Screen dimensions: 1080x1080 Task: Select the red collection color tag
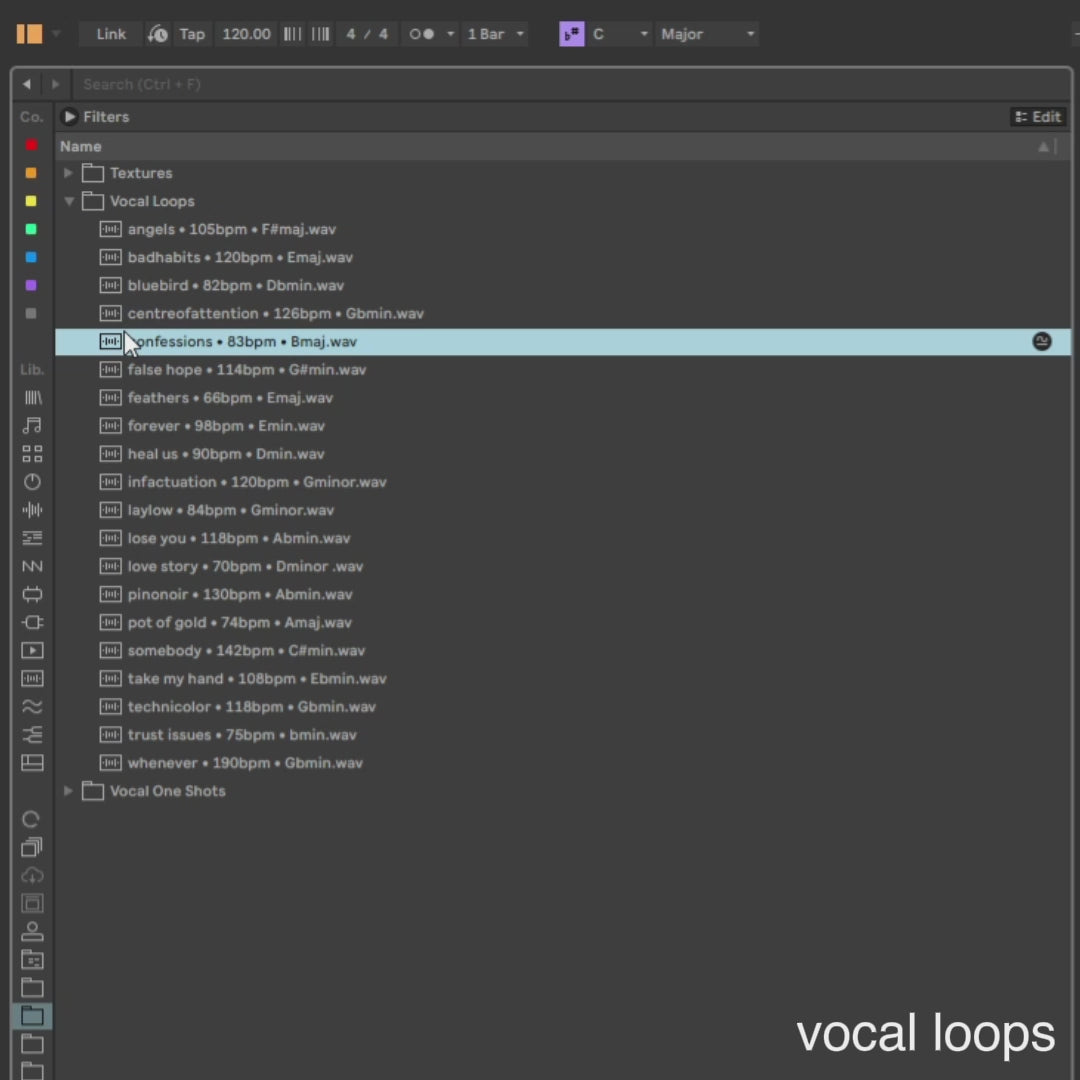click(x=31, y=145)
